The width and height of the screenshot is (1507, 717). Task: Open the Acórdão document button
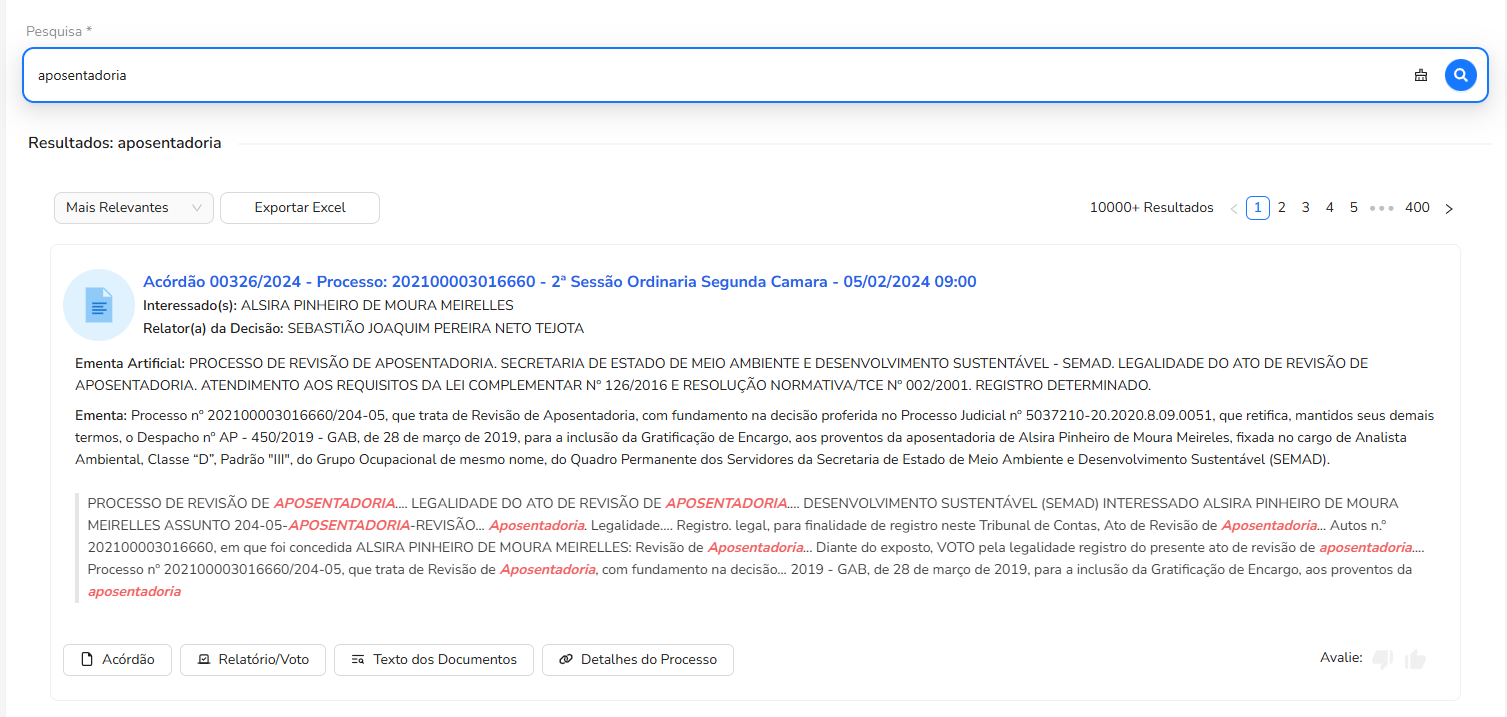pos(117,660)
